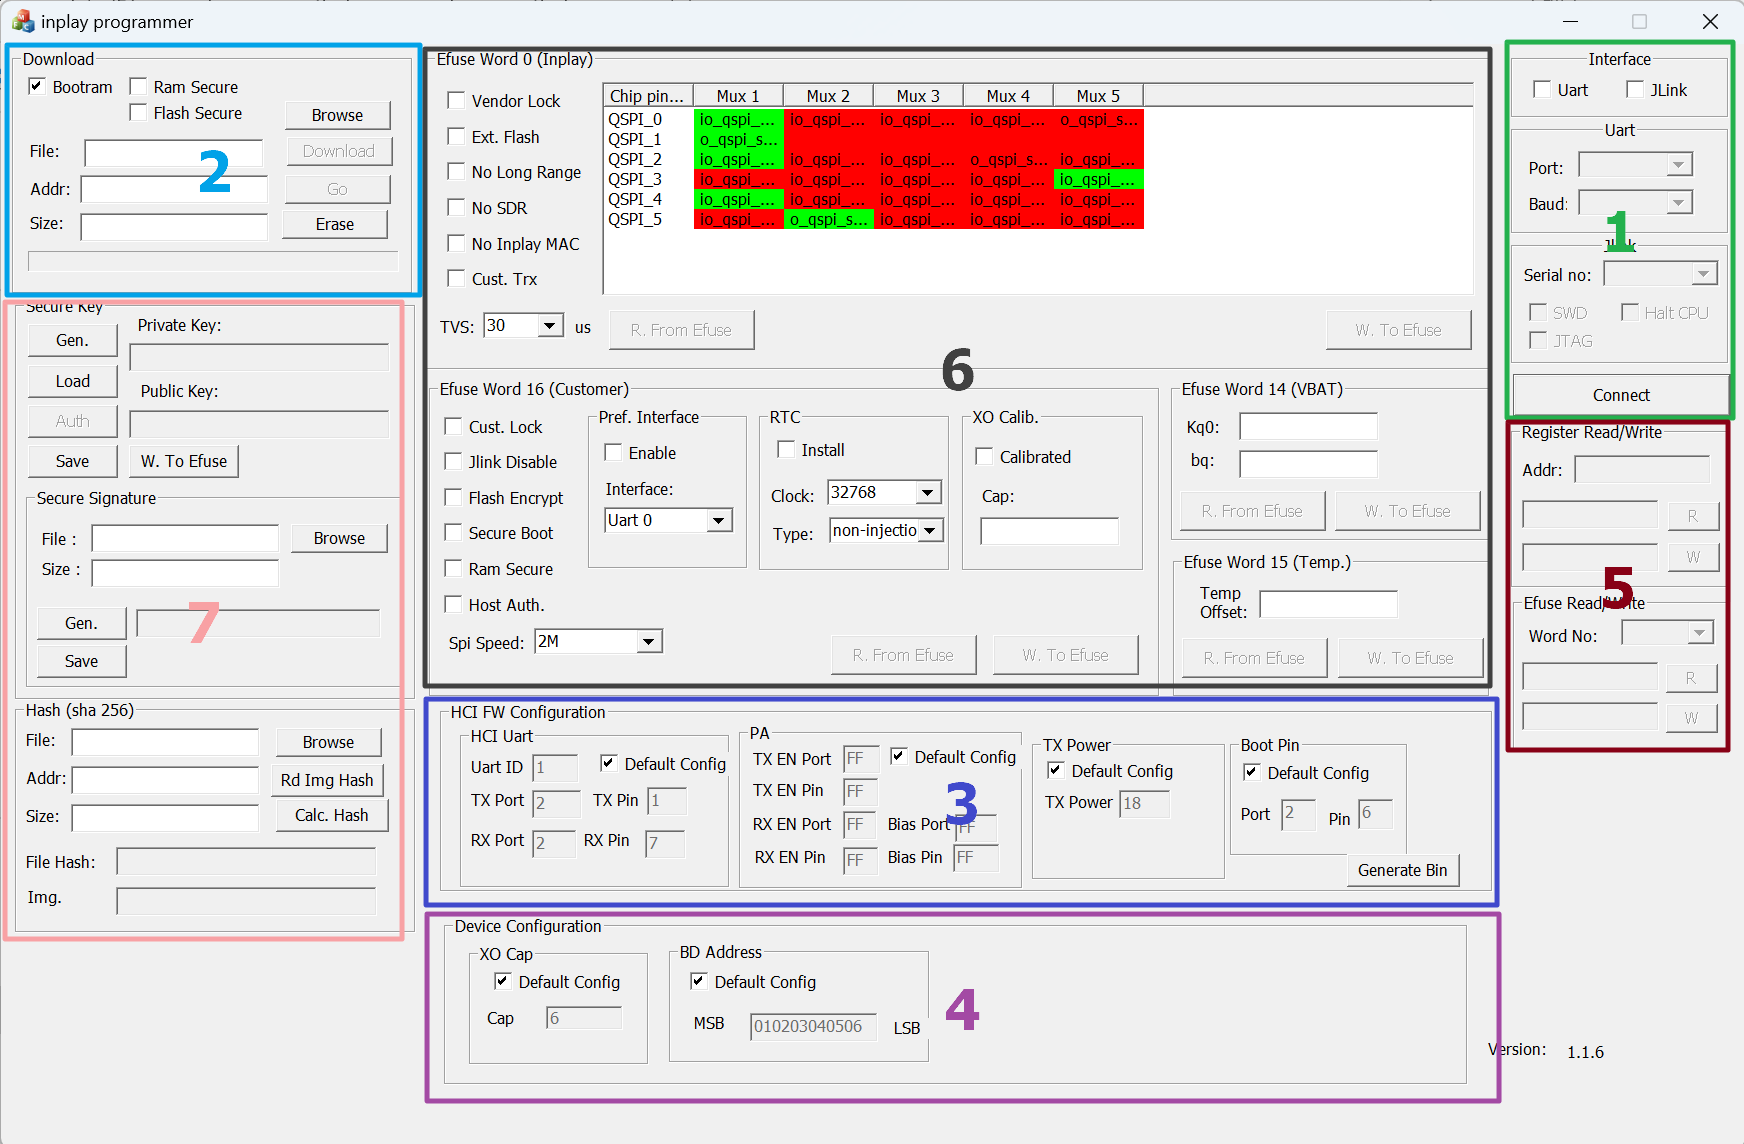Click the Generate Bin button

click(1402, 870)
